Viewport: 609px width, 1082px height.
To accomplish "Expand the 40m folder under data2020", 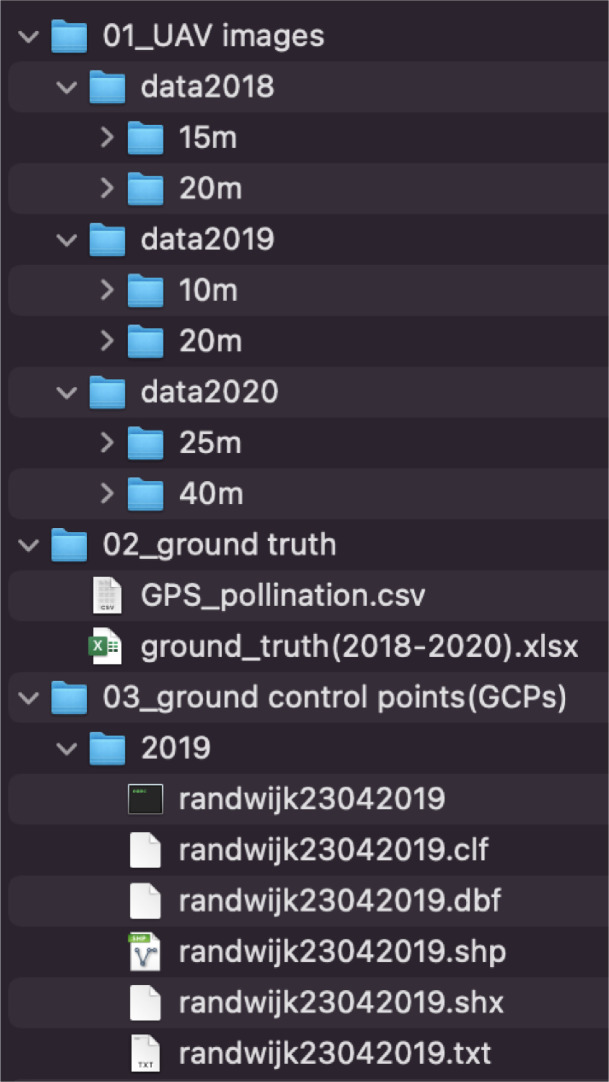I will click(108, 494).
